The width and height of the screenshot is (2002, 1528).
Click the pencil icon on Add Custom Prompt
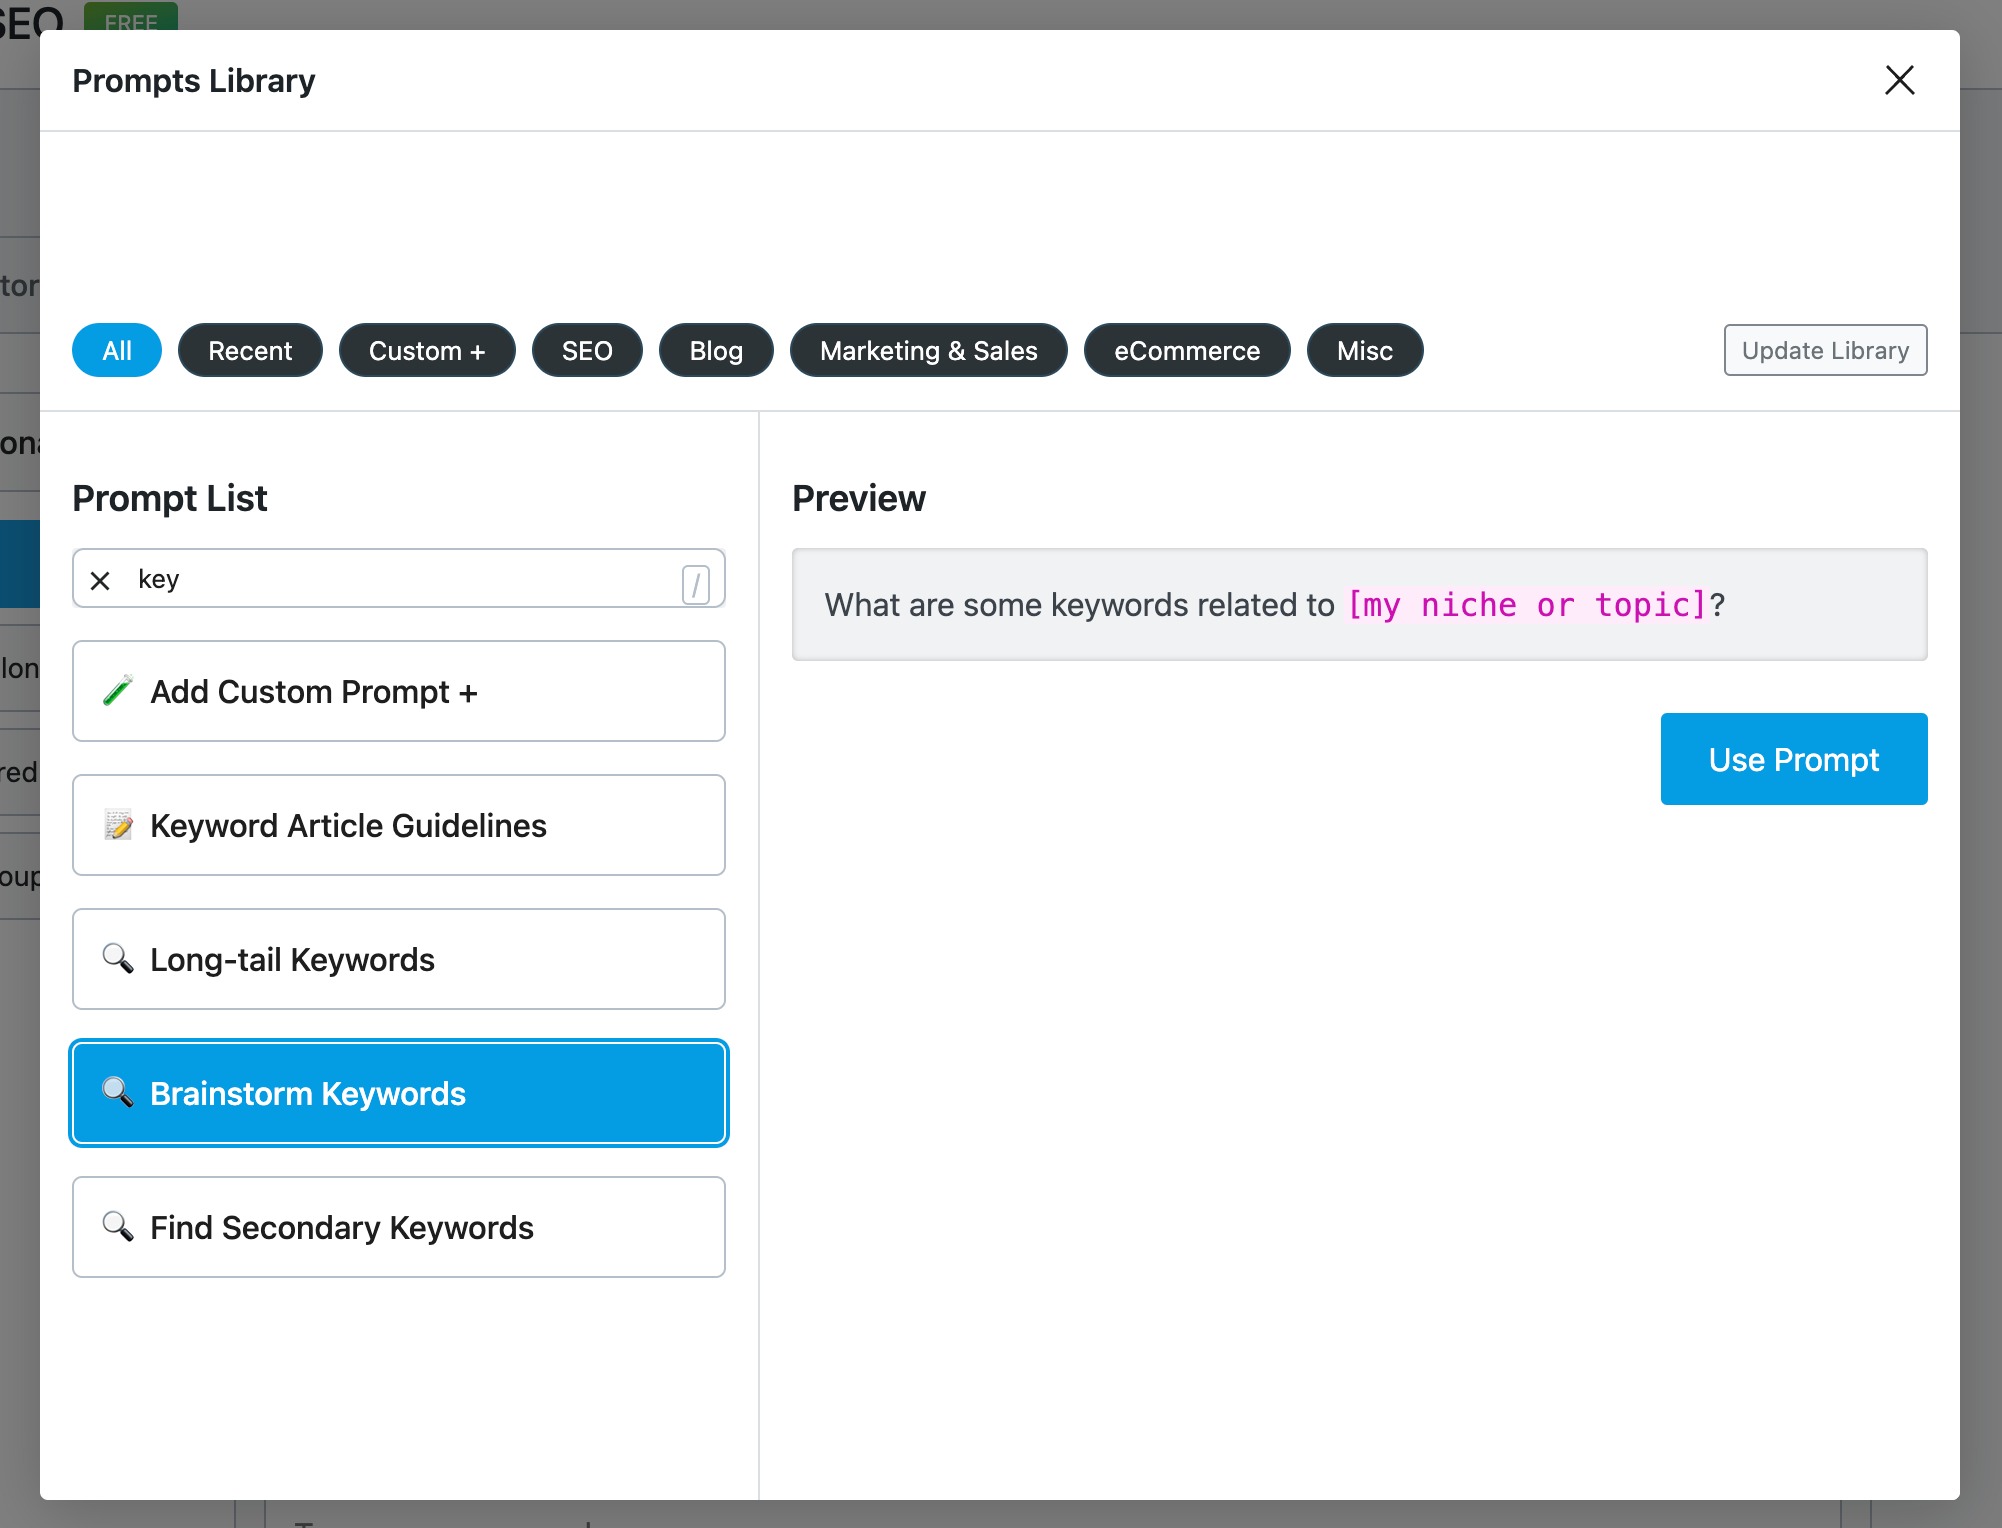point(118,691)
